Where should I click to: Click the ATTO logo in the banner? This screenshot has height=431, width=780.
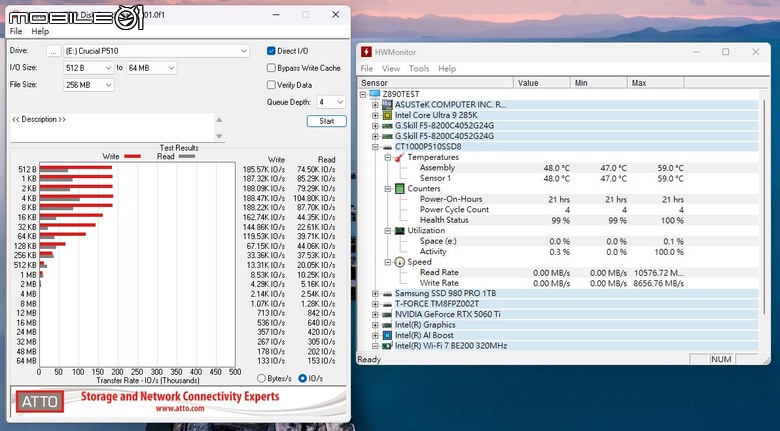coord(40,402)
